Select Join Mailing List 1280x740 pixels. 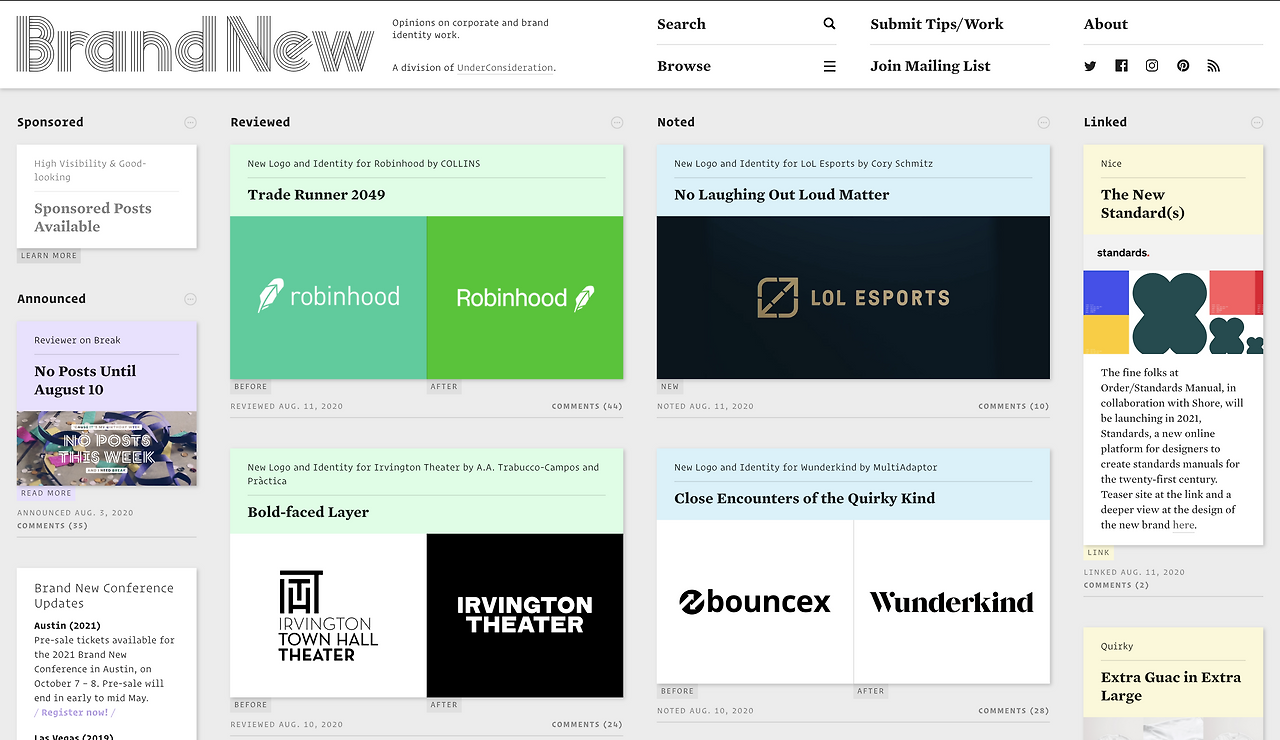tap(930, 66)
